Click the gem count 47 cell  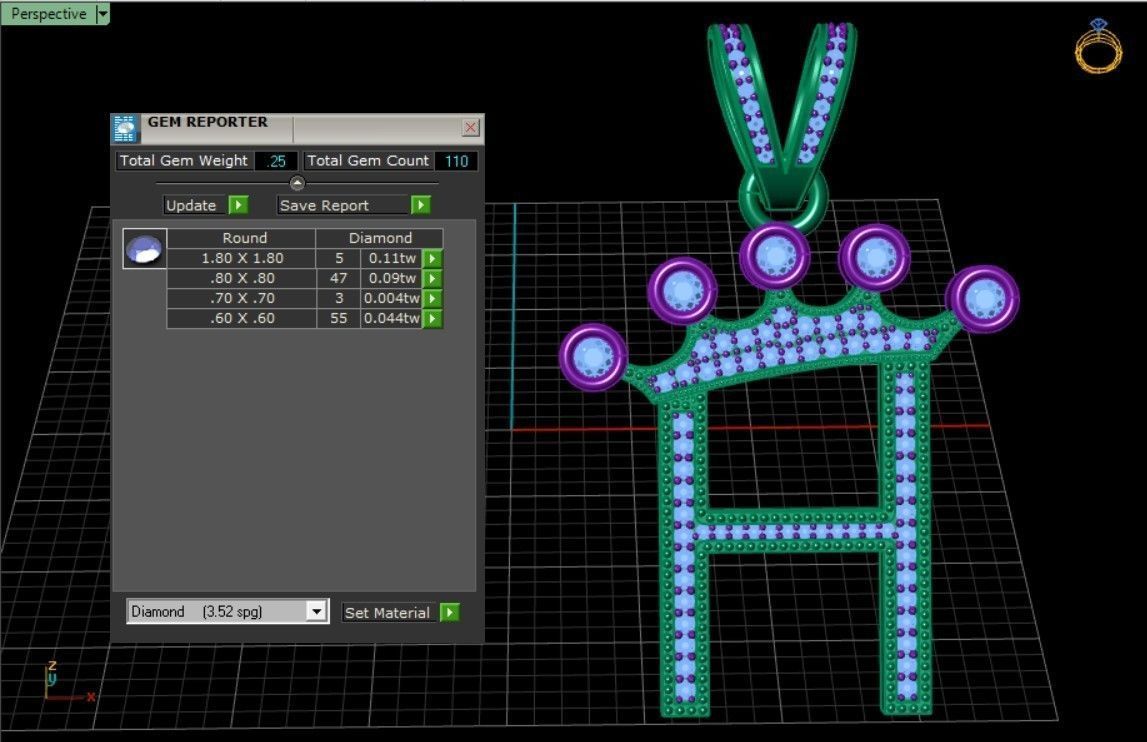pos(338,278)
